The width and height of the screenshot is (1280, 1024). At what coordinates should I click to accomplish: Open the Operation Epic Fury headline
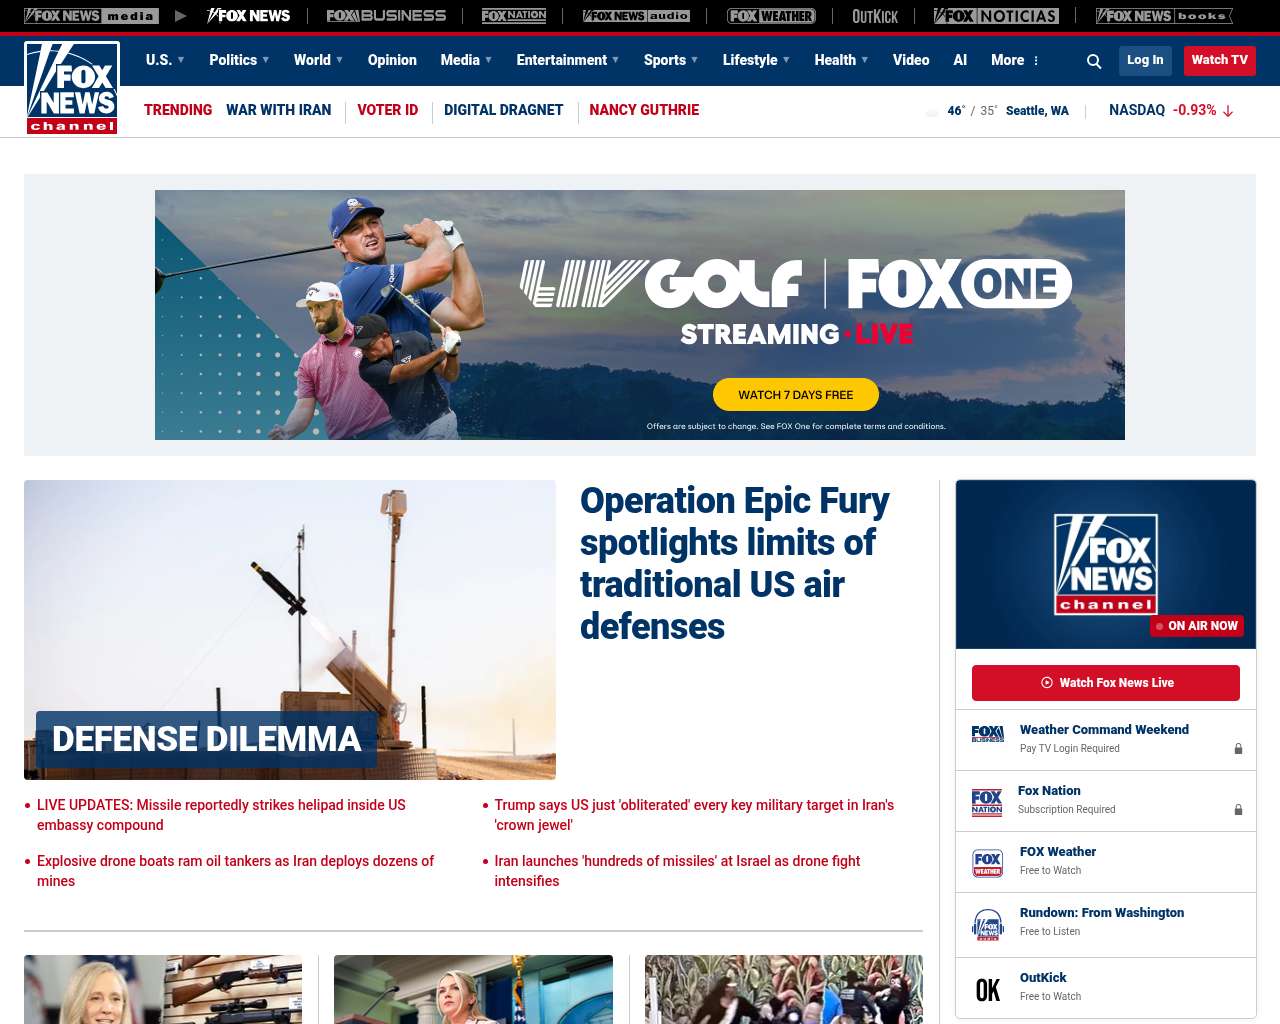click(734, 563)
